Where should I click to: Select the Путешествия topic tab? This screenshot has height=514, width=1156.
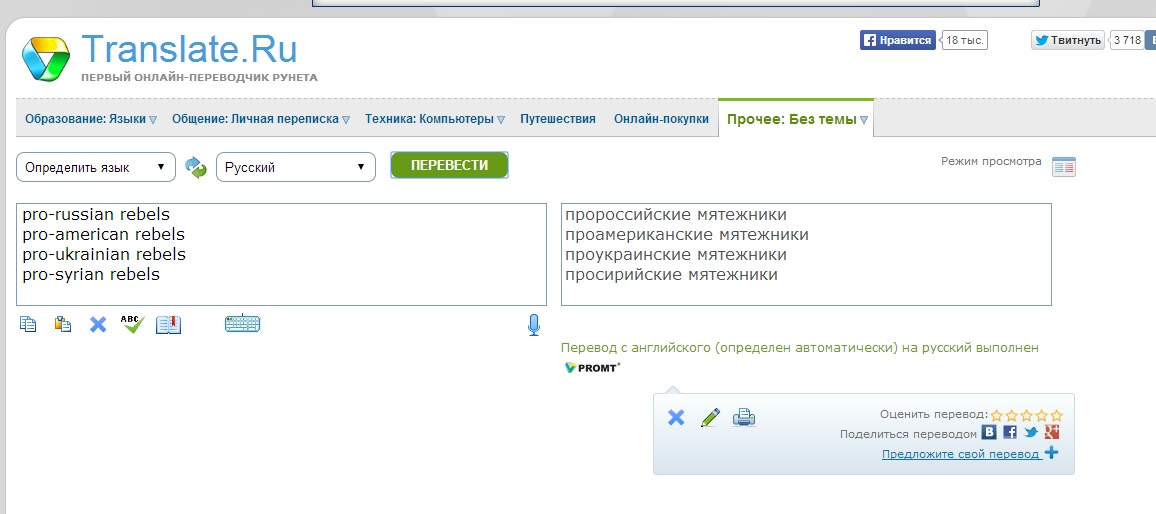point(558,119)
